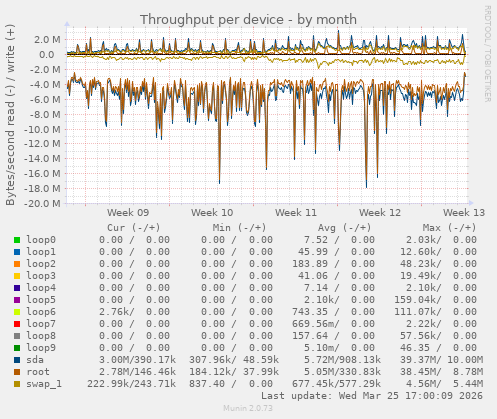Click root current value '2.78M/146.46k'

point(137,372)
